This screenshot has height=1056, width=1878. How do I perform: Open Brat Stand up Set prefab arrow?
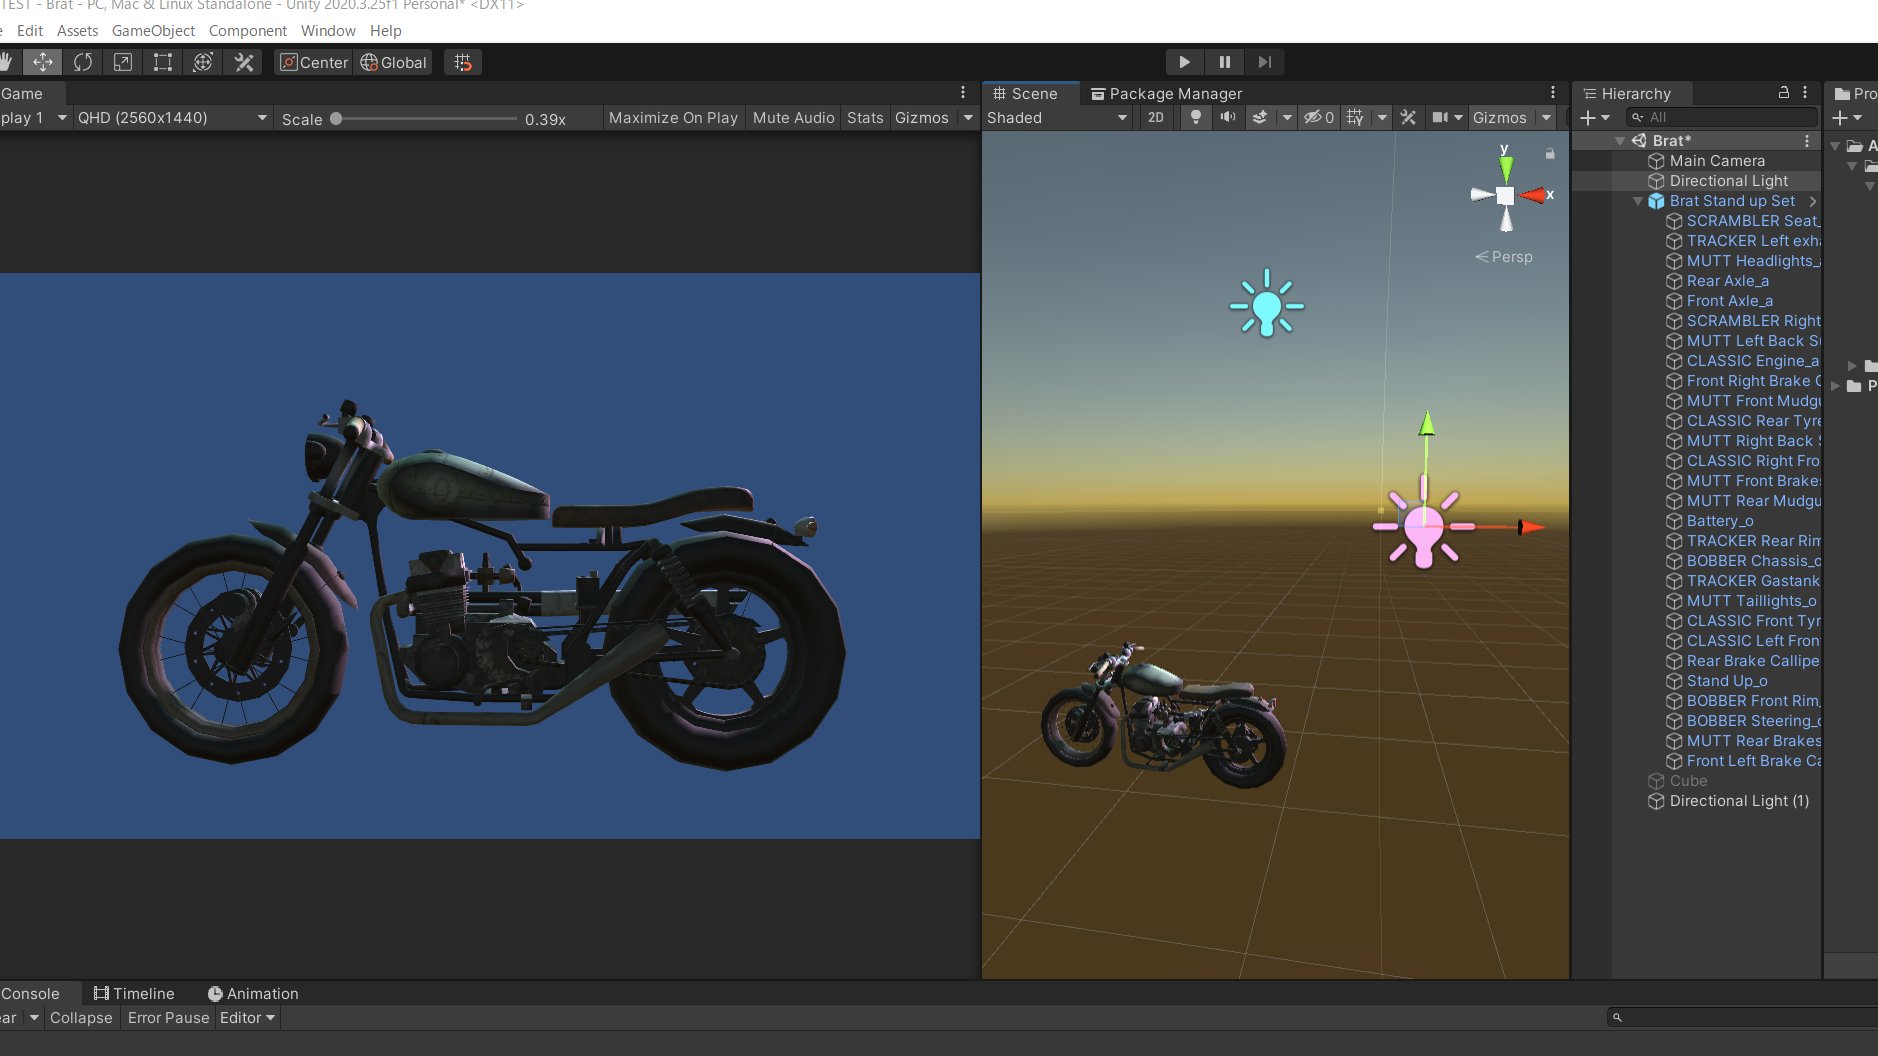point(1812,201)
